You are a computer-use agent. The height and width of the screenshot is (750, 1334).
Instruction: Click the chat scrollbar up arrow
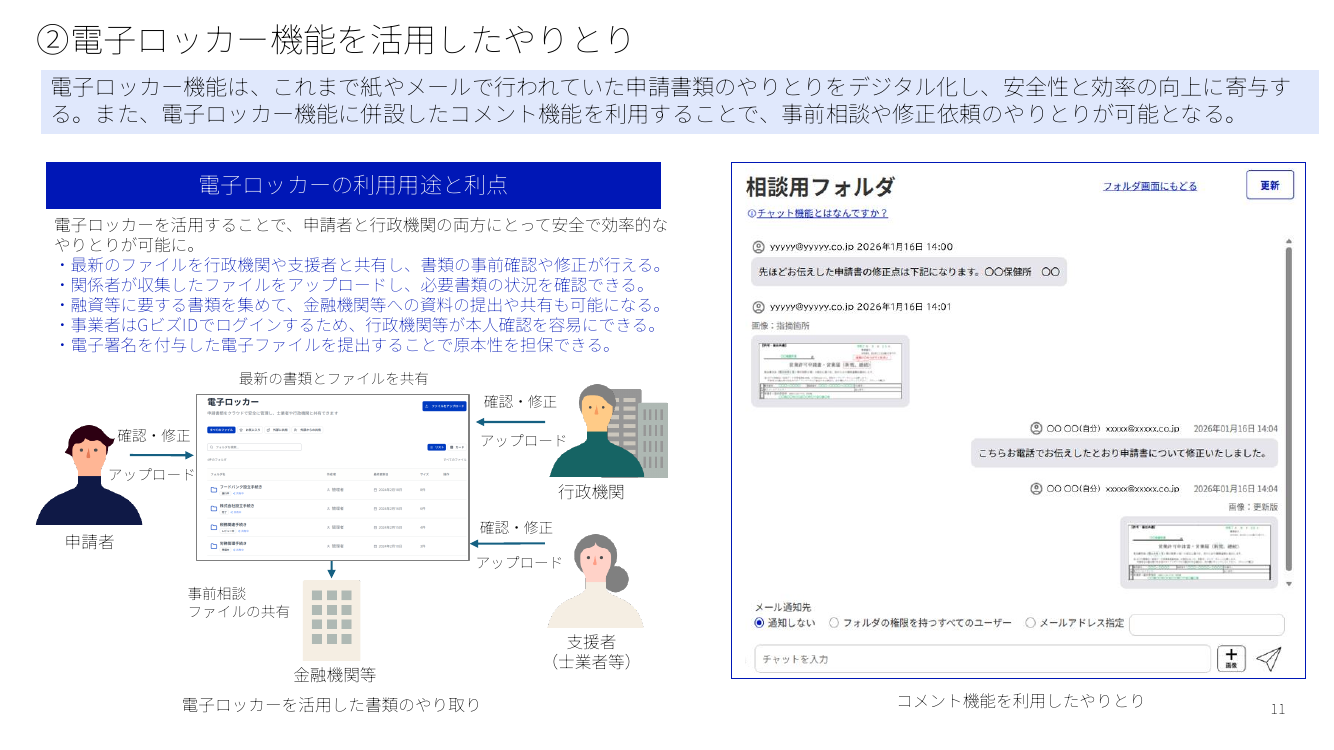(1288, 242)
